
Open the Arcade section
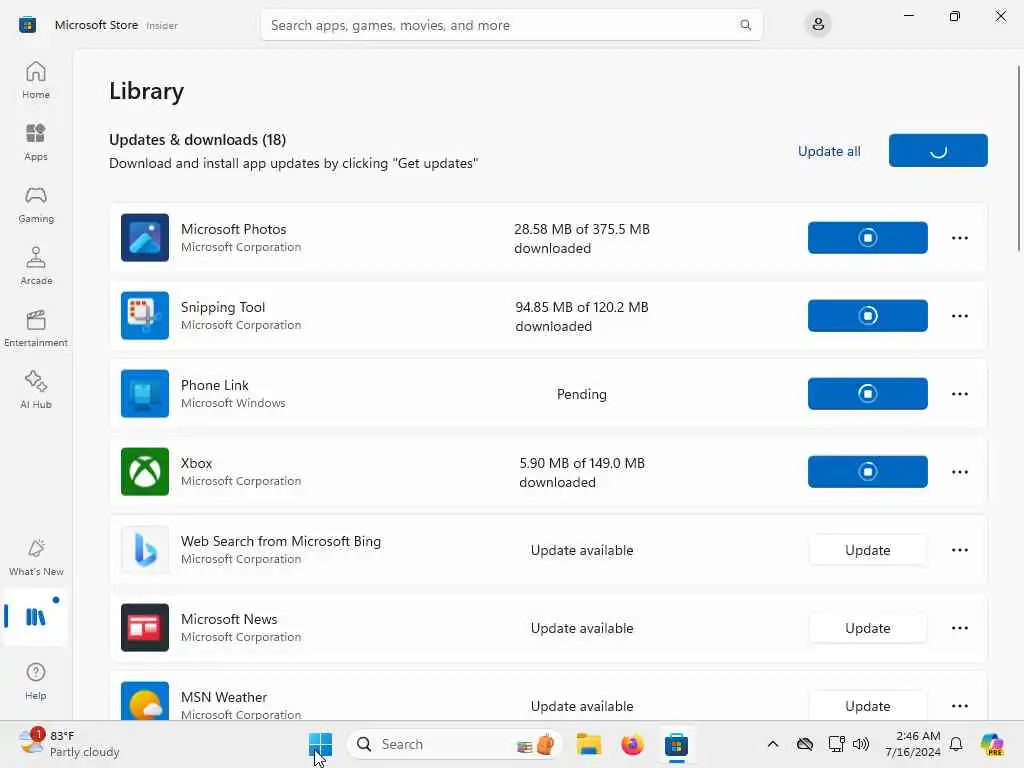click(x=36, y=266)
